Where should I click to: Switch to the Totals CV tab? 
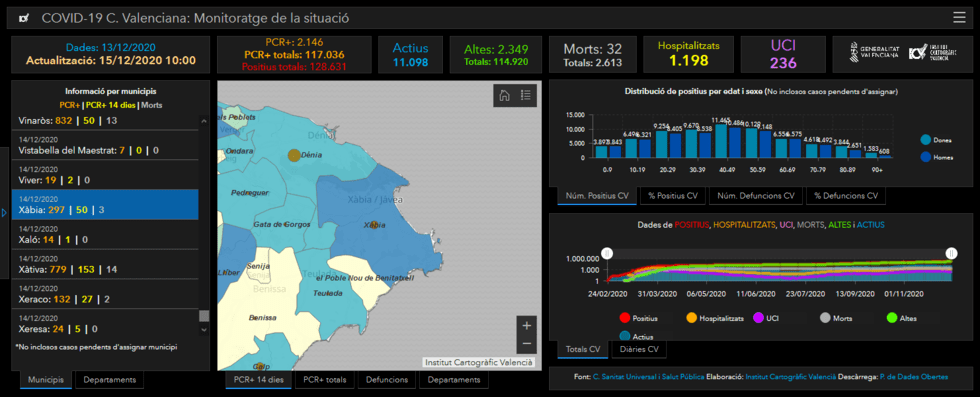[x=582, y=349]
